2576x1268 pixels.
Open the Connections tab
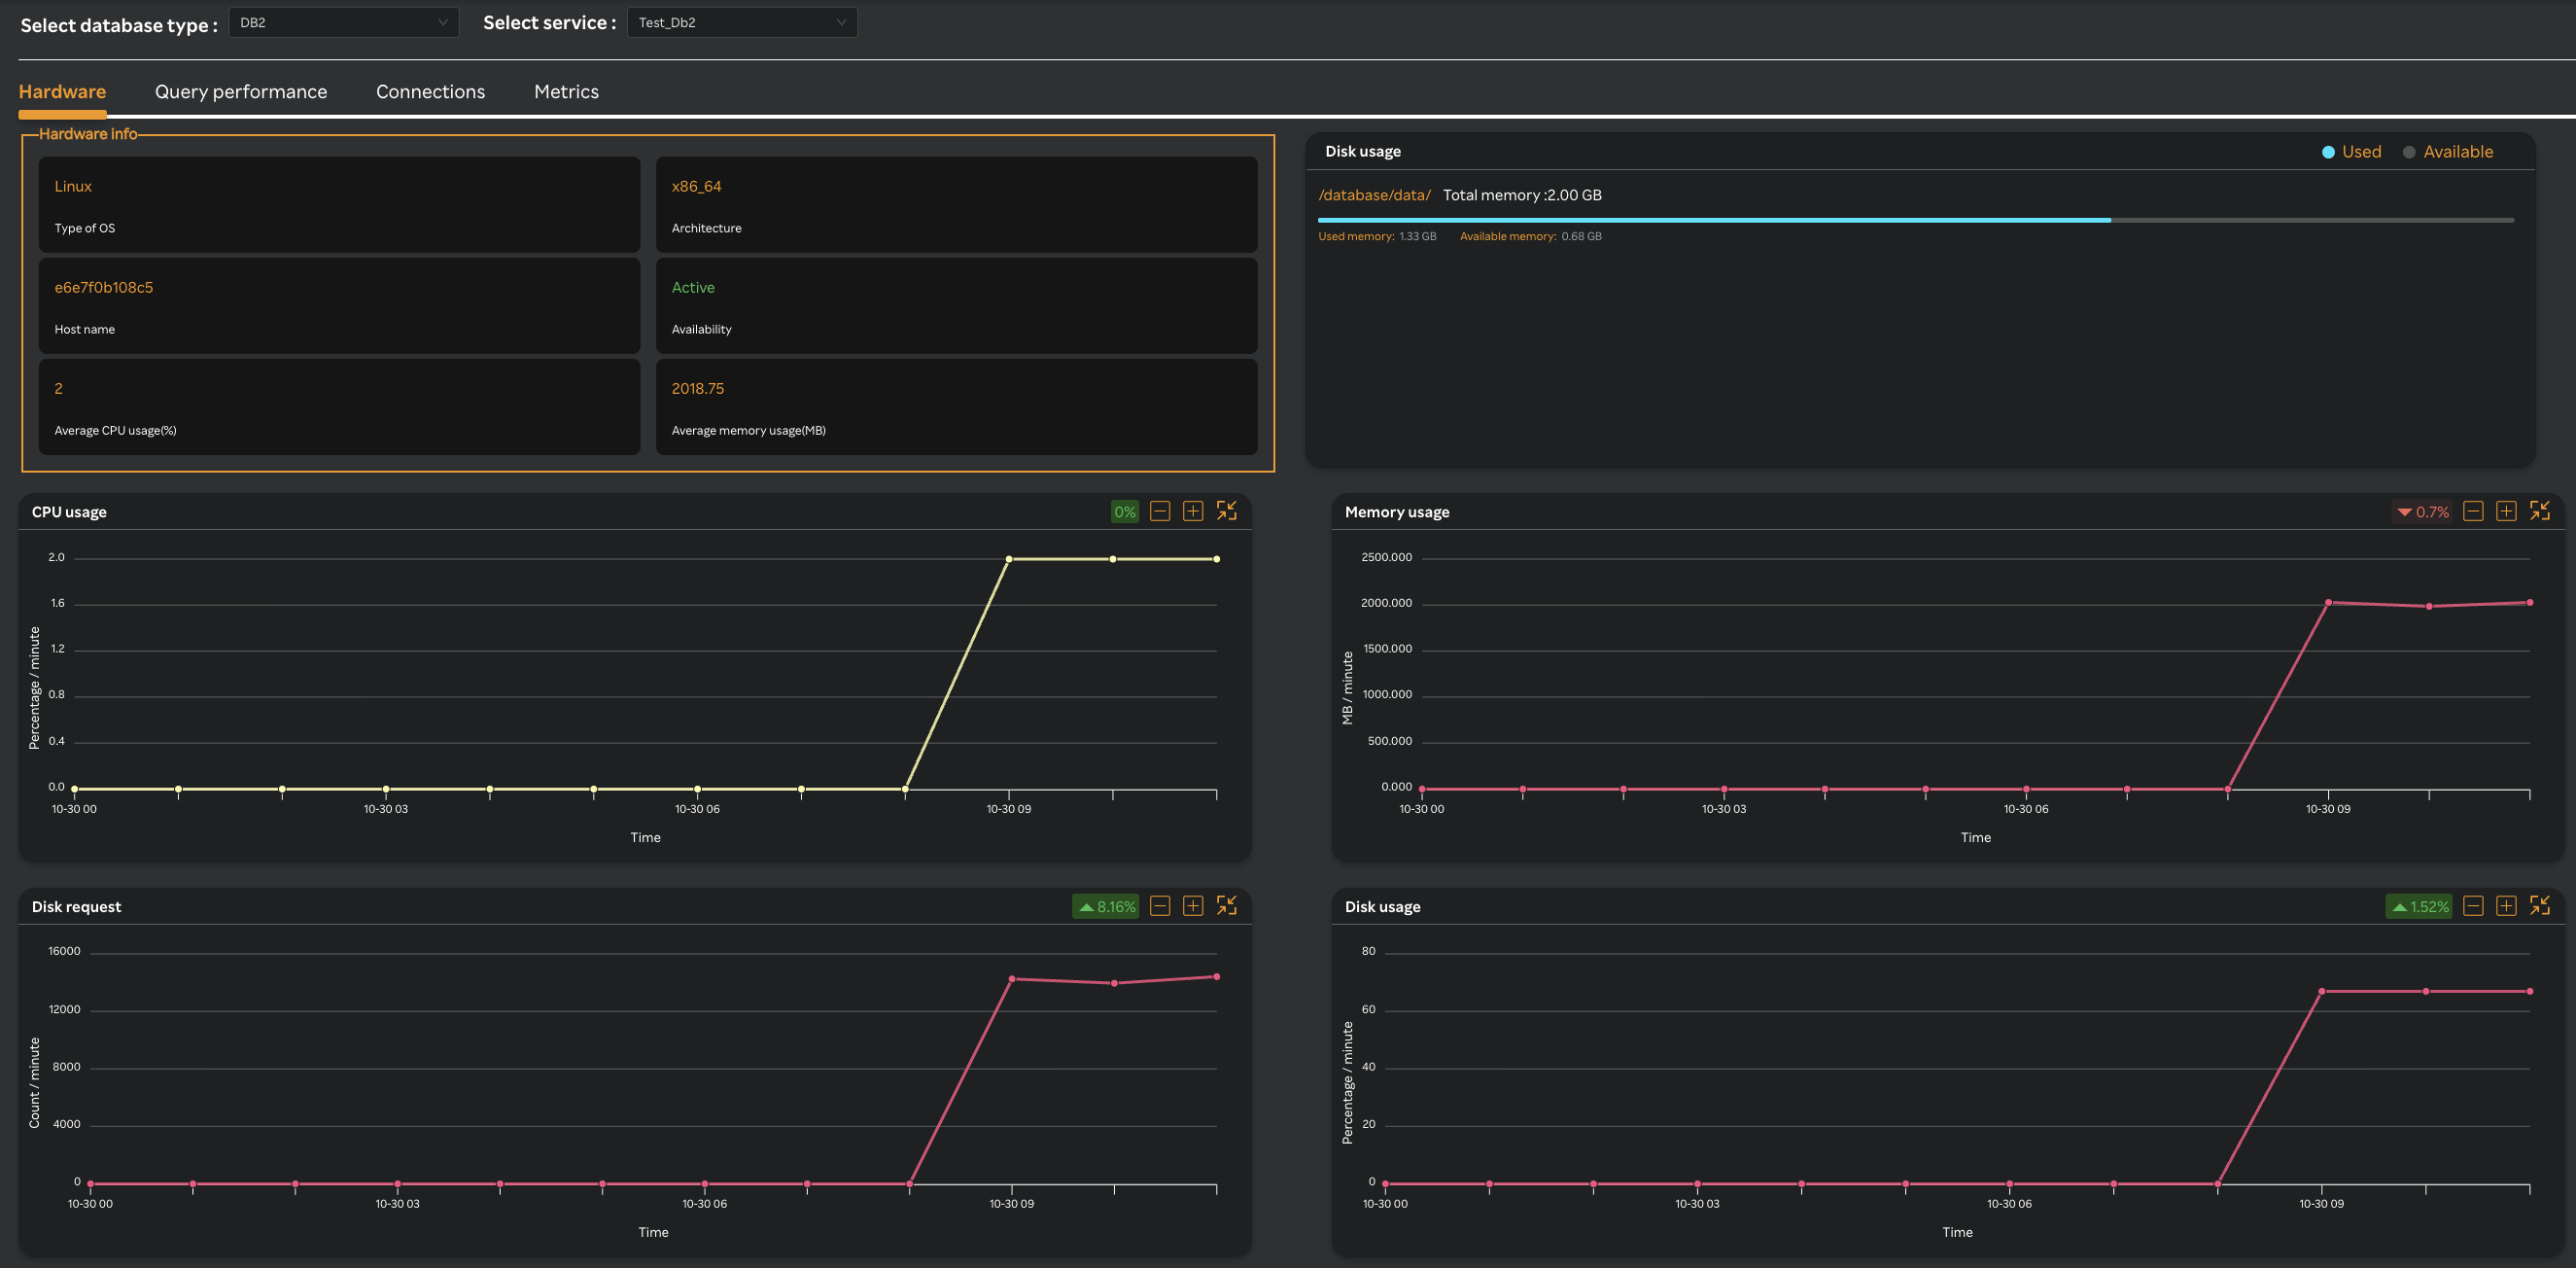click(430, 92)
